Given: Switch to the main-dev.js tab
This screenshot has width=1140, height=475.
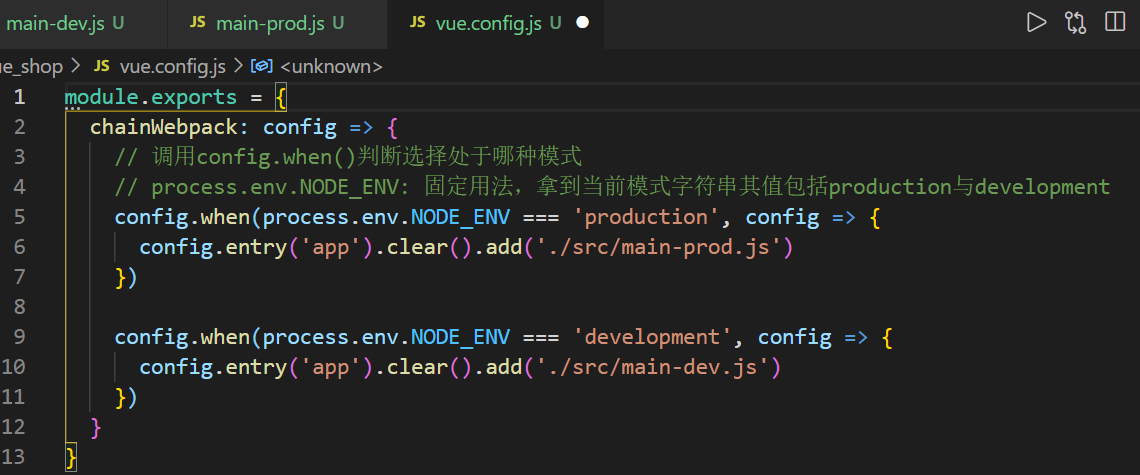Looking at the screenshot, I should pos(55,23).
